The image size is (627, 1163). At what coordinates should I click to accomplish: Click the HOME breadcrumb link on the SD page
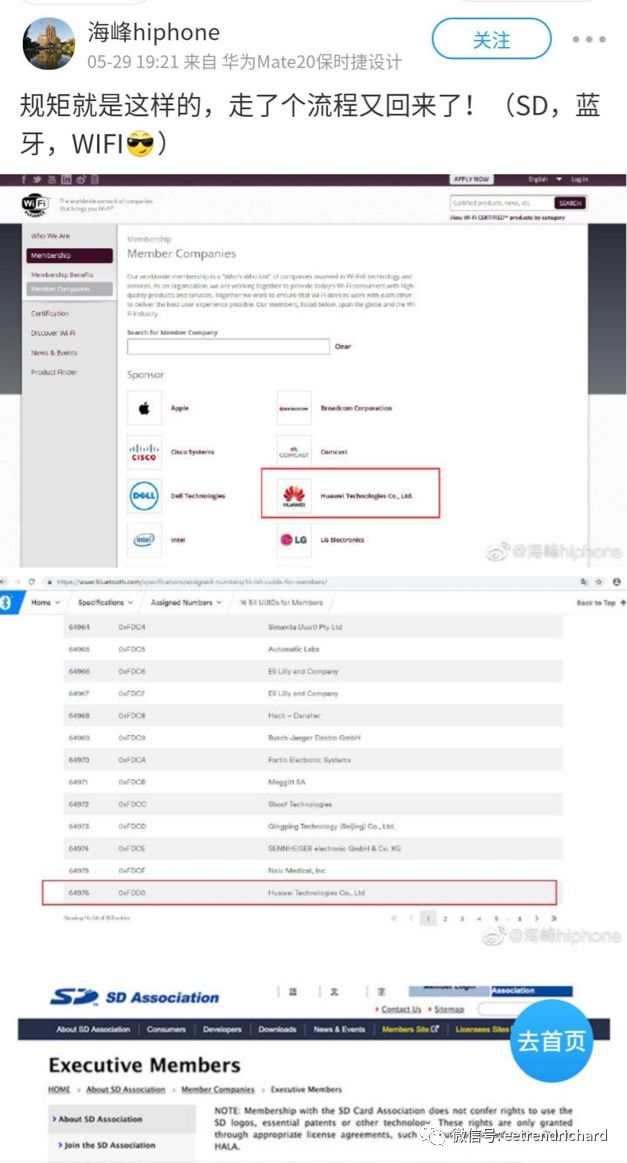tap(59, 1089)
